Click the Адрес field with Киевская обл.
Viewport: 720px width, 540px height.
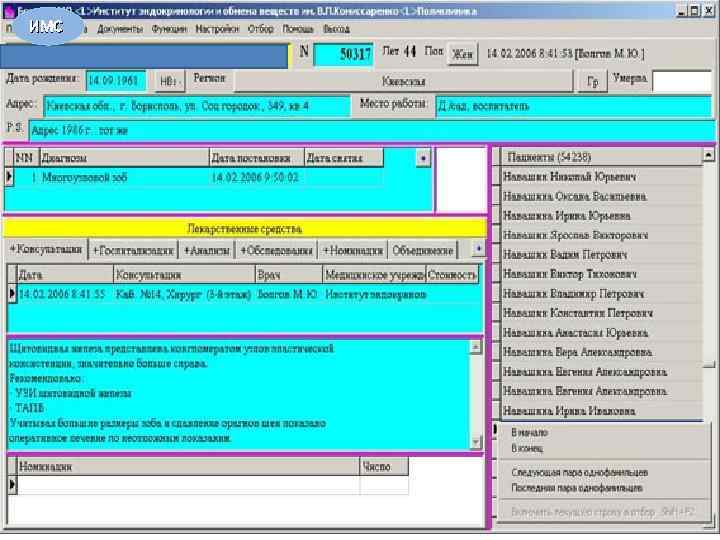(x=196, y=107)
